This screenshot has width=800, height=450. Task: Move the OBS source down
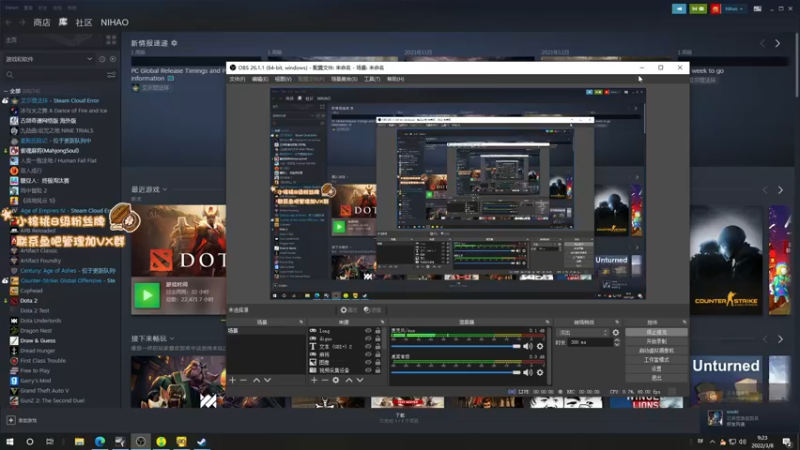click(360, 380)
